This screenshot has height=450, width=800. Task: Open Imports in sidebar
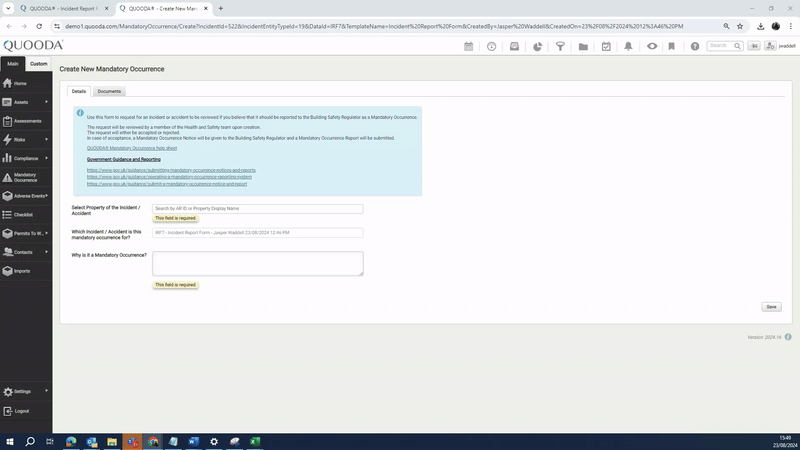pos(26,271)
